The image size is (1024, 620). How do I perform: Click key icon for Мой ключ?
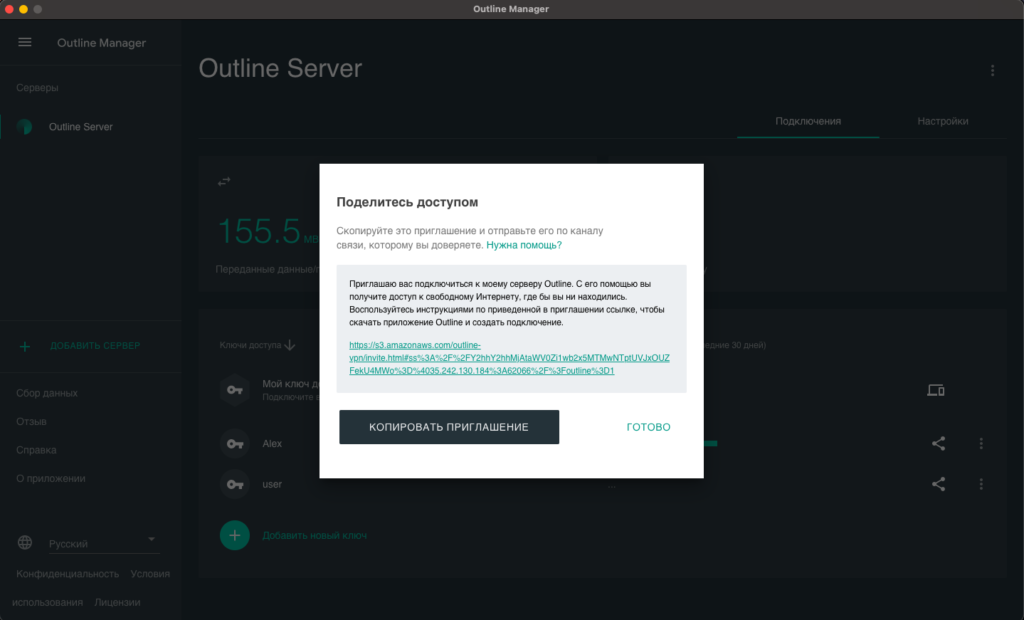click(235, 390)
